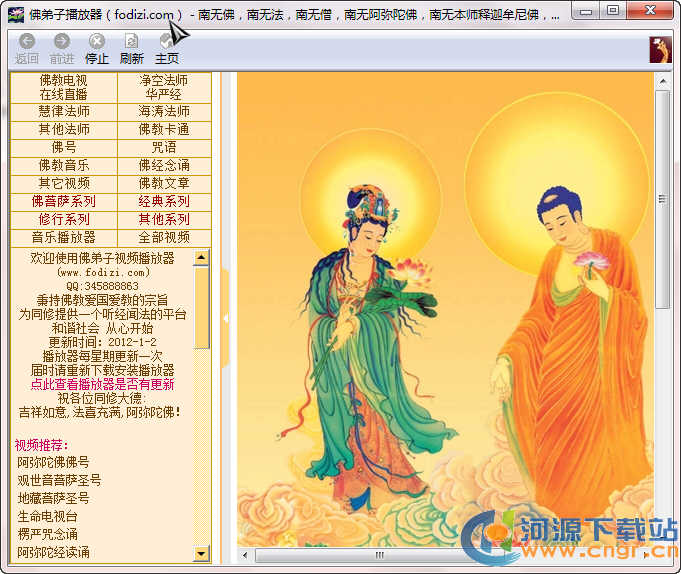This screenshot has width=681, height=574.
Task: Open 其他法师 category
Action: click(x=64, y=129)
